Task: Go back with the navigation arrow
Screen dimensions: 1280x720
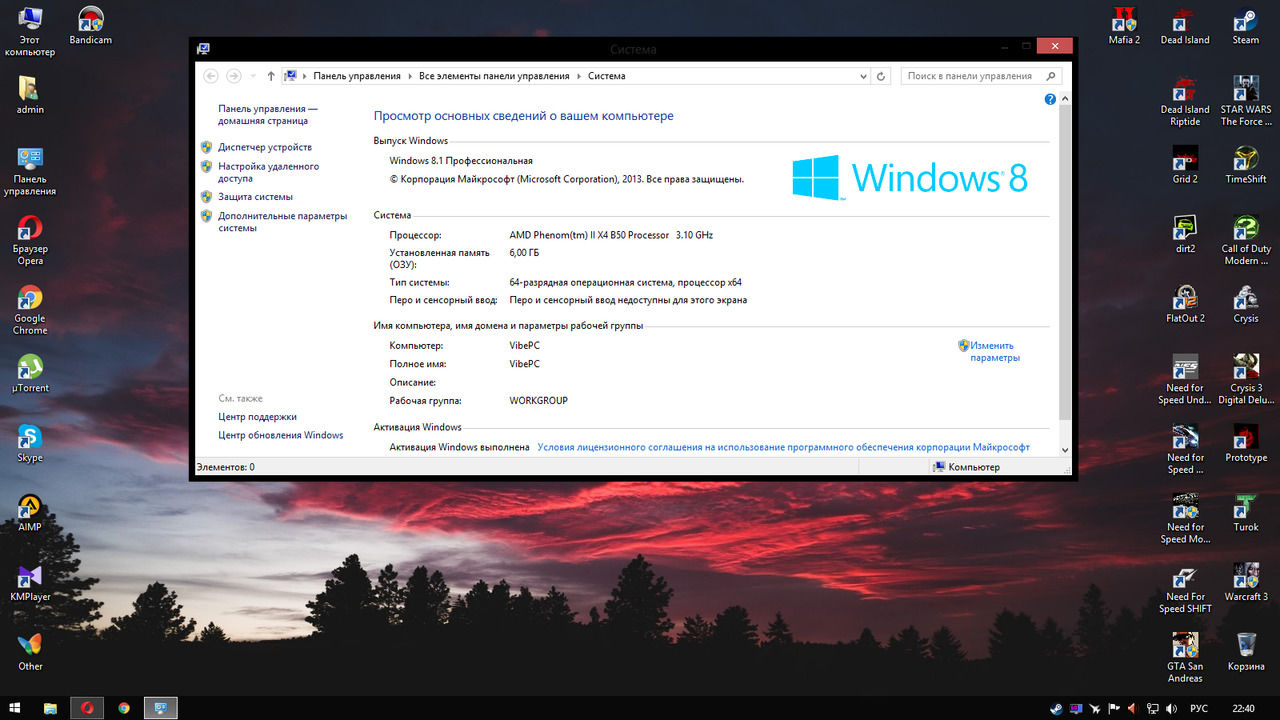Action: (211, 76)
